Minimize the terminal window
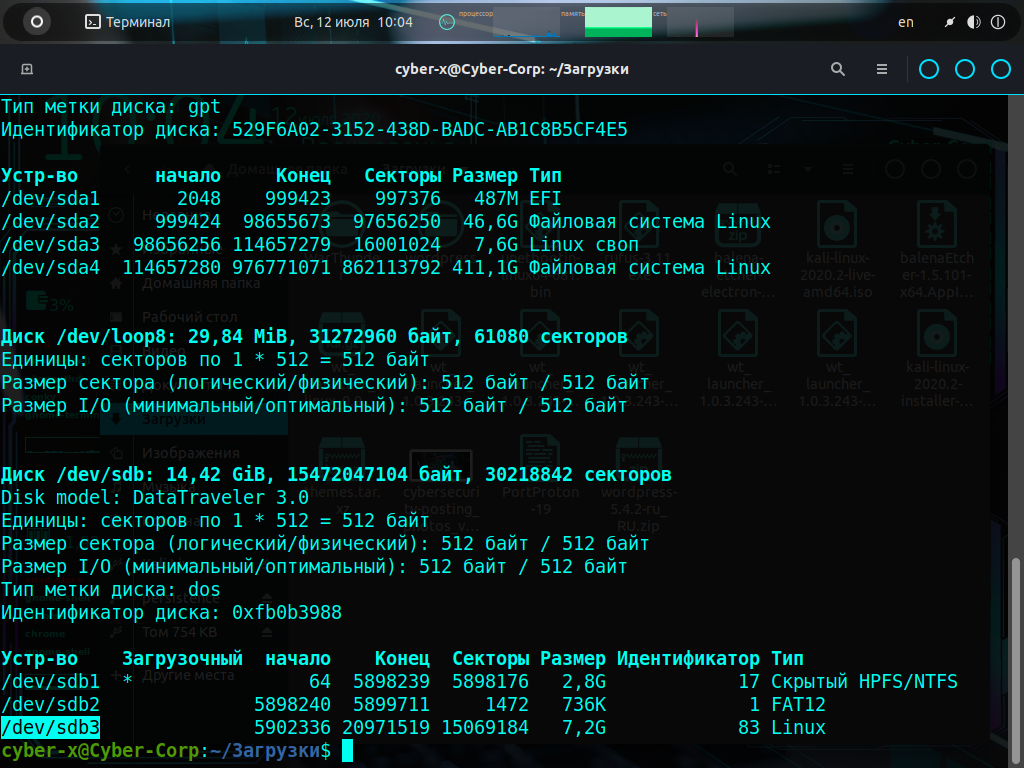1024x768 pixels. tap(929, 69)
